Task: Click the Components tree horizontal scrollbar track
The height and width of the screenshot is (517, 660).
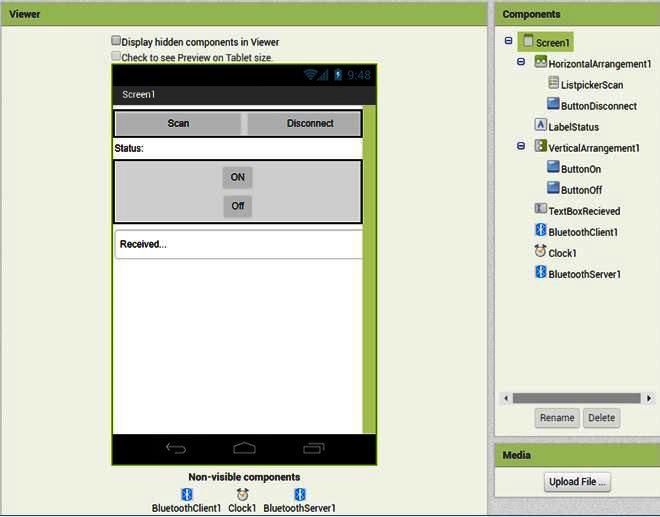Action: [577, 398]
